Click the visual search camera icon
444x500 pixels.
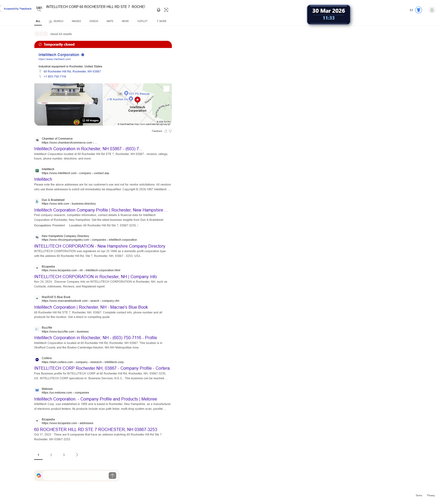[x=166, y=10]
